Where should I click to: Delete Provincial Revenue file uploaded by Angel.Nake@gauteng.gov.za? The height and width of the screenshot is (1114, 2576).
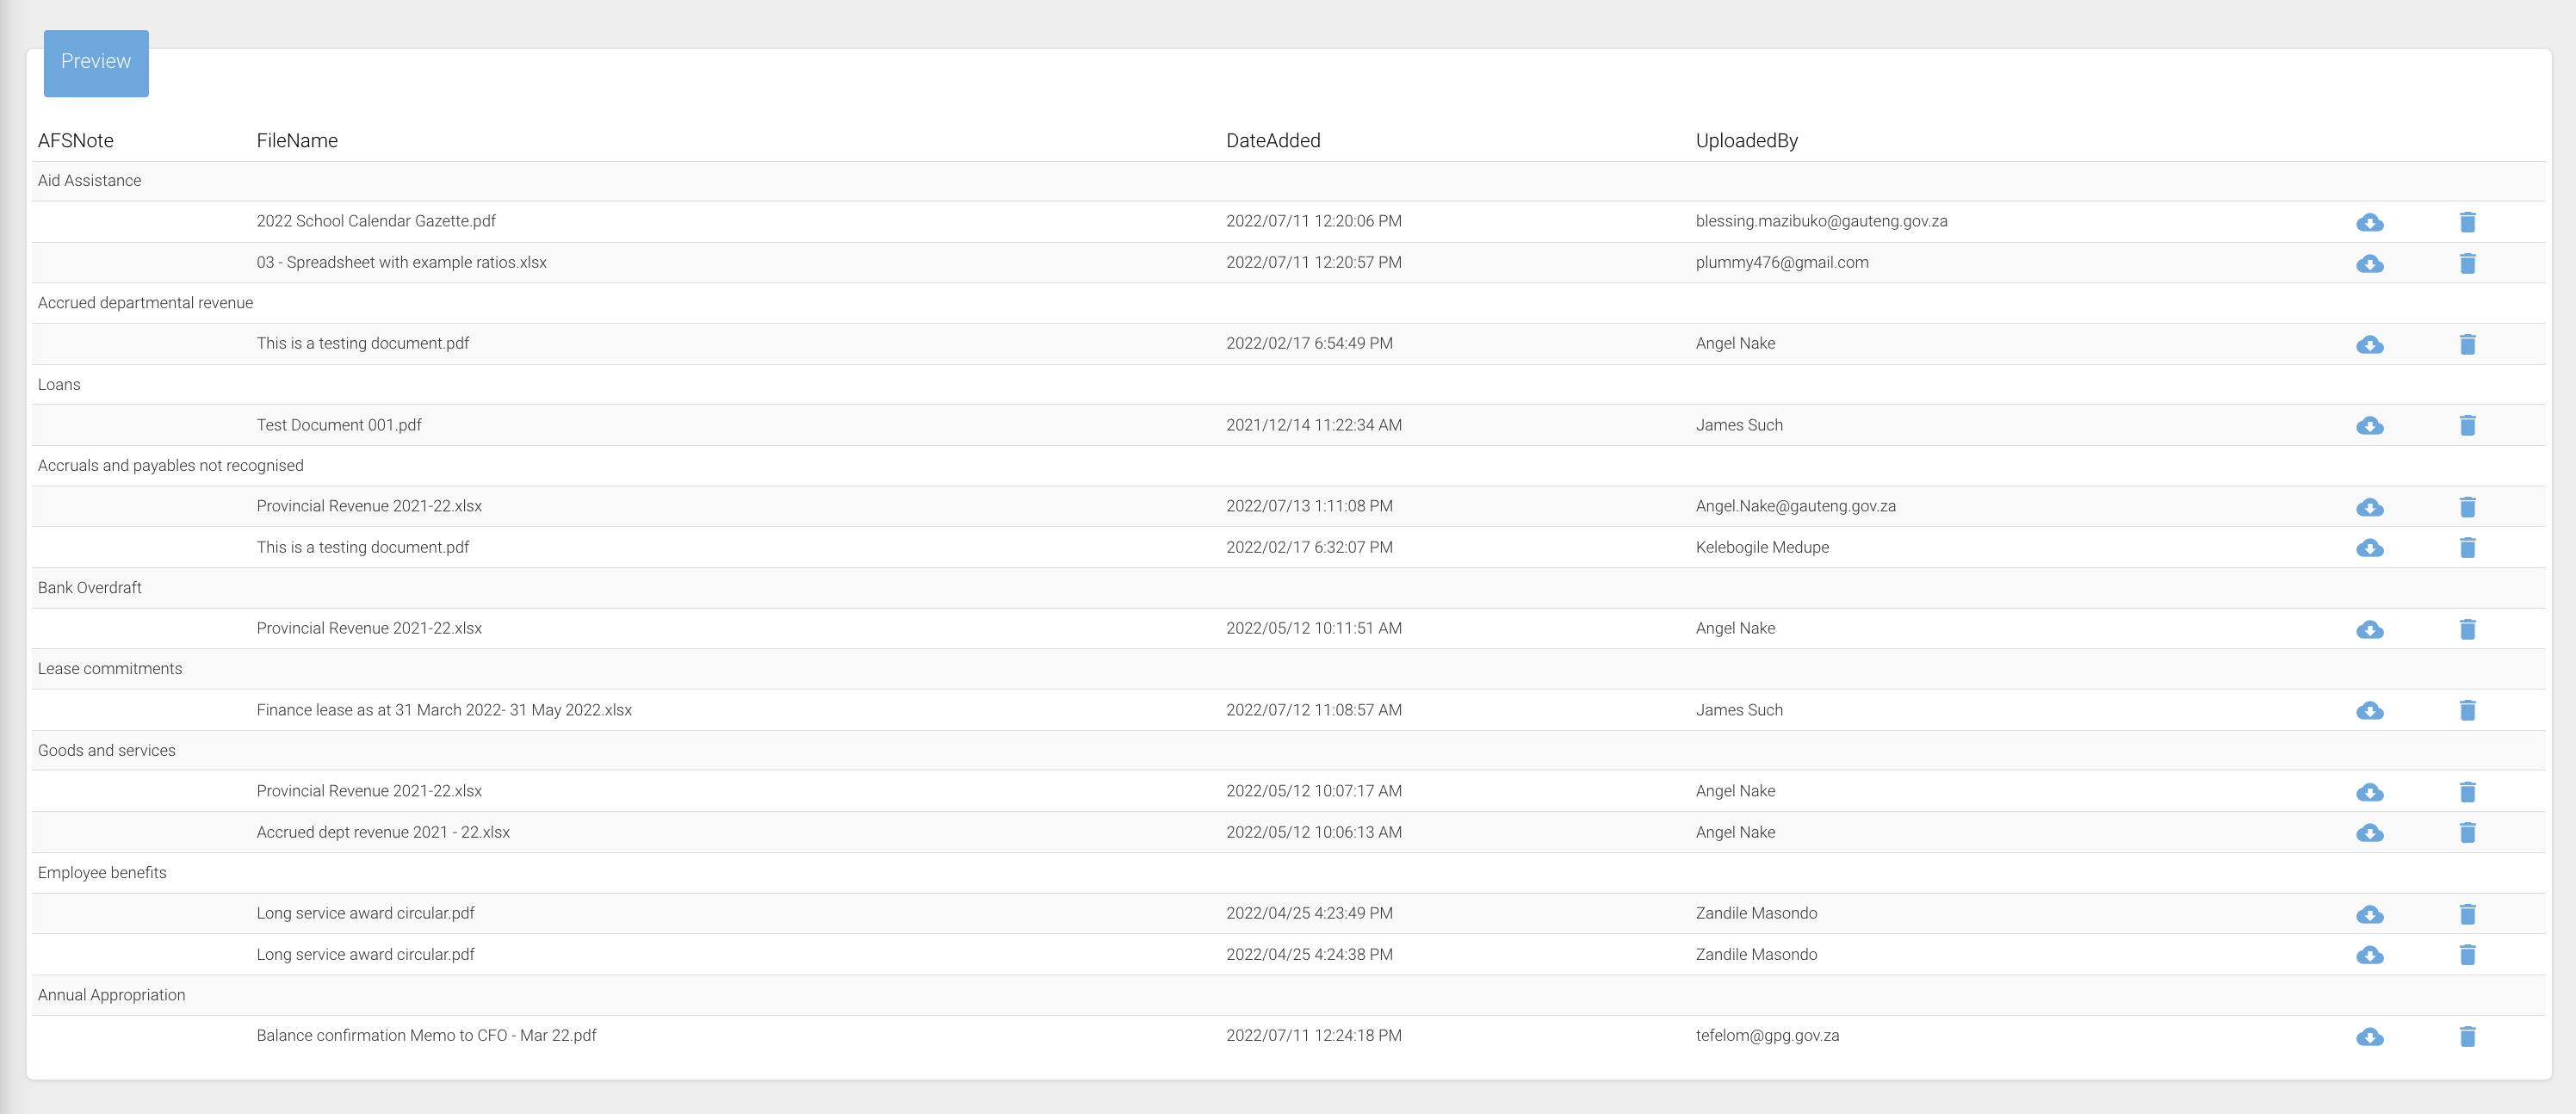(x=2467, y=507)
